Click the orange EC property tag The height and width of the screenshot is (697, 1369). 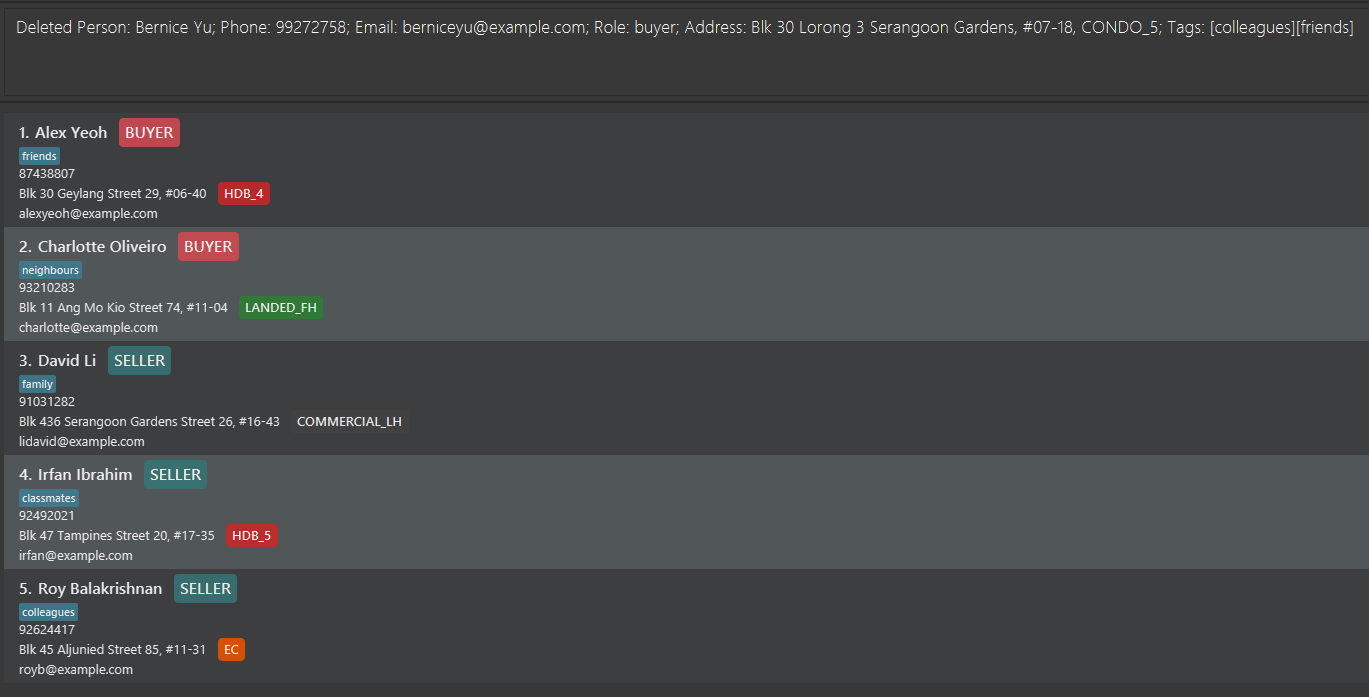click(231, 650)
